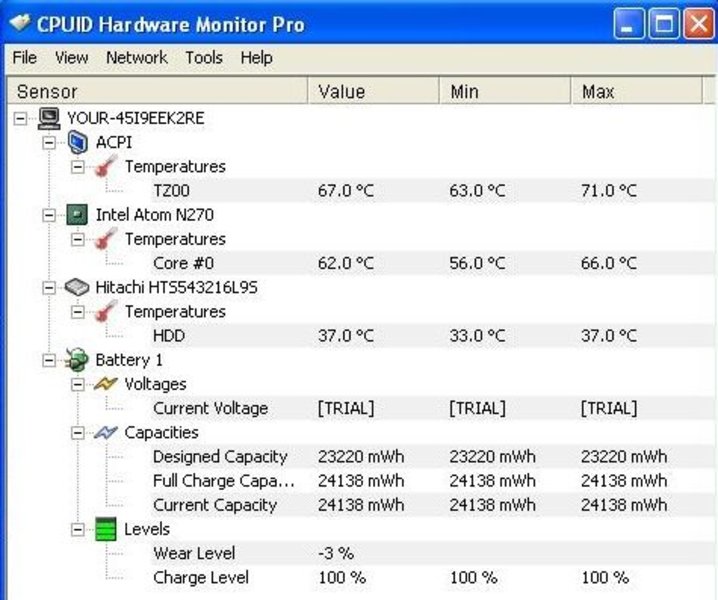Click the Capacities graph icon
The width and height of the screenshot is (718, 600).
106,432
